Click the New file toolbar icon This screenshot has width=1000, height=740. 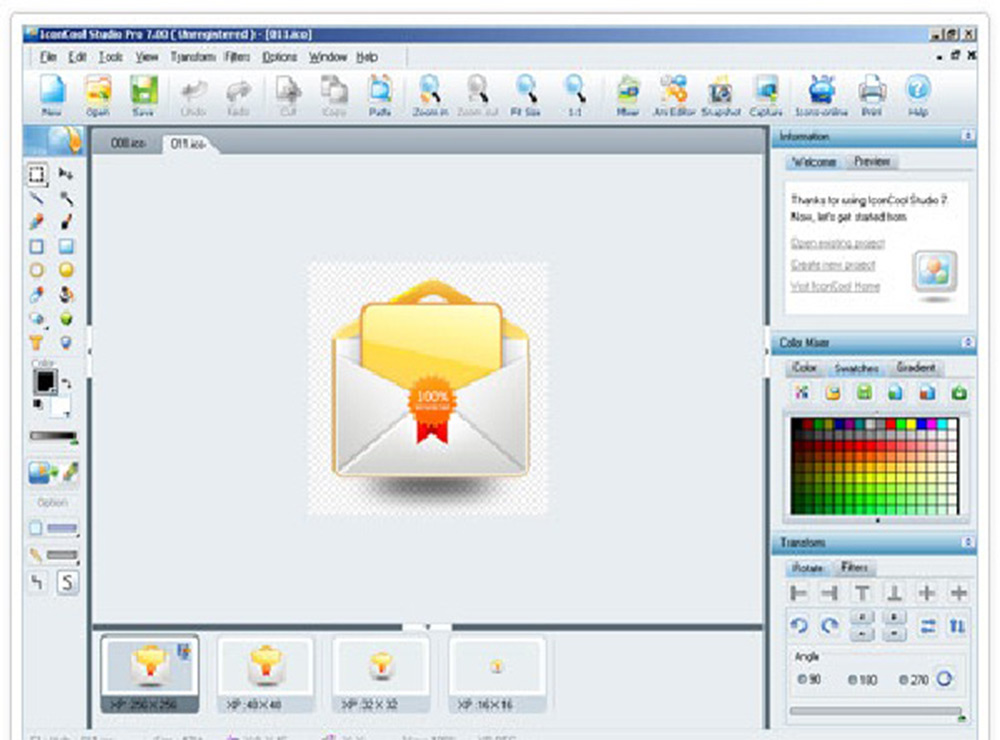click(x=52, y=95)
